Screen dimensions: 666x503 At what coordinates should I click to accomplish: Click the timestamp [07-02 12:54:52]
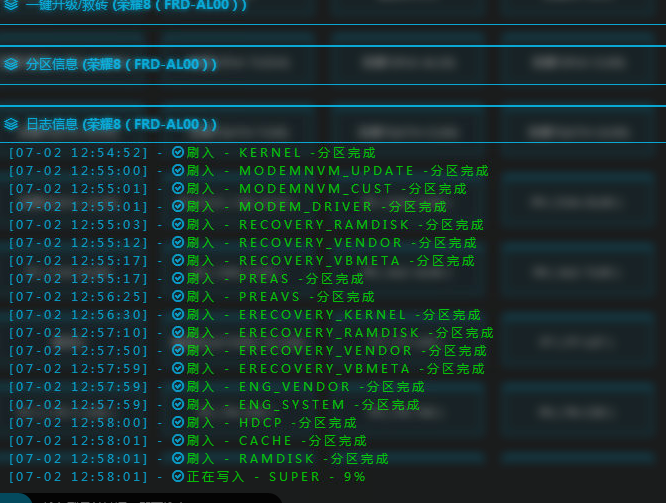78,153
